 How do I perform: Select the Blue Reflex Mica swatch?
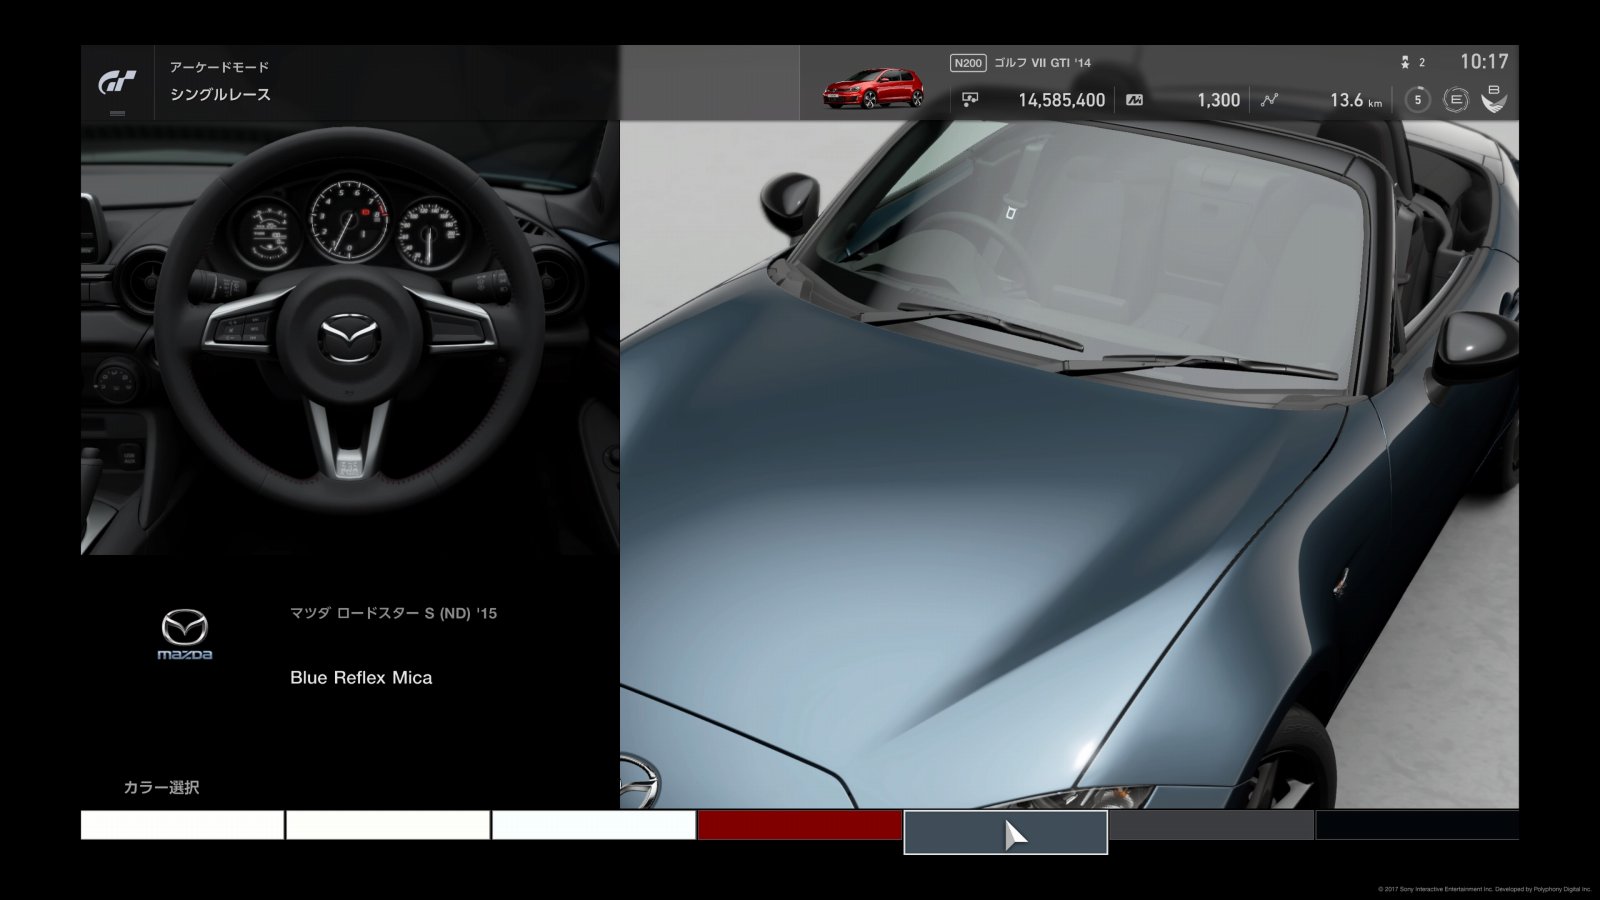[1006, 832]
